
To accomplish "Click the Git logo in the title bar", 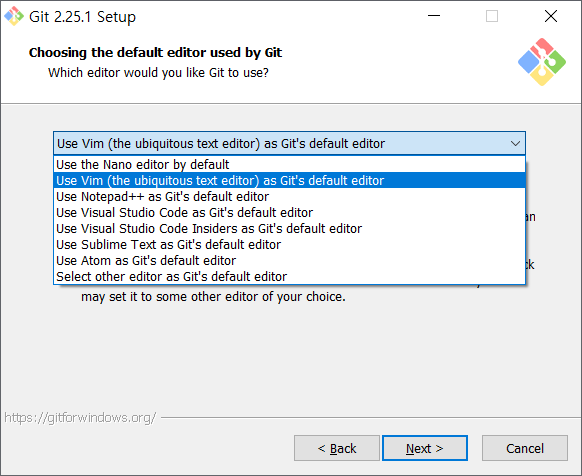I will click(14, 16).
